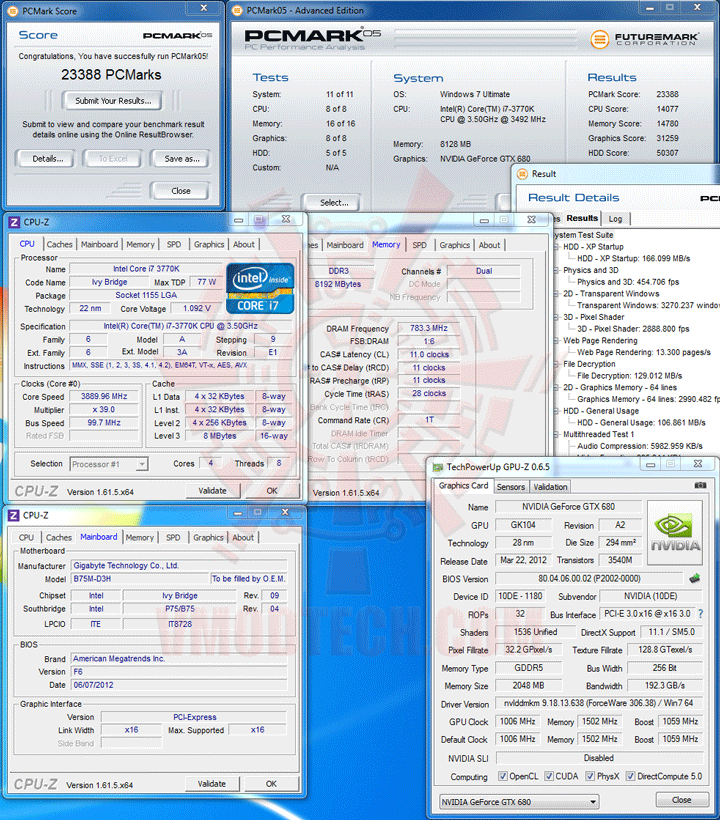Click the motherboard Model B75M-D3H field
This screenshot has width=720, height=820.
[140, 579]
